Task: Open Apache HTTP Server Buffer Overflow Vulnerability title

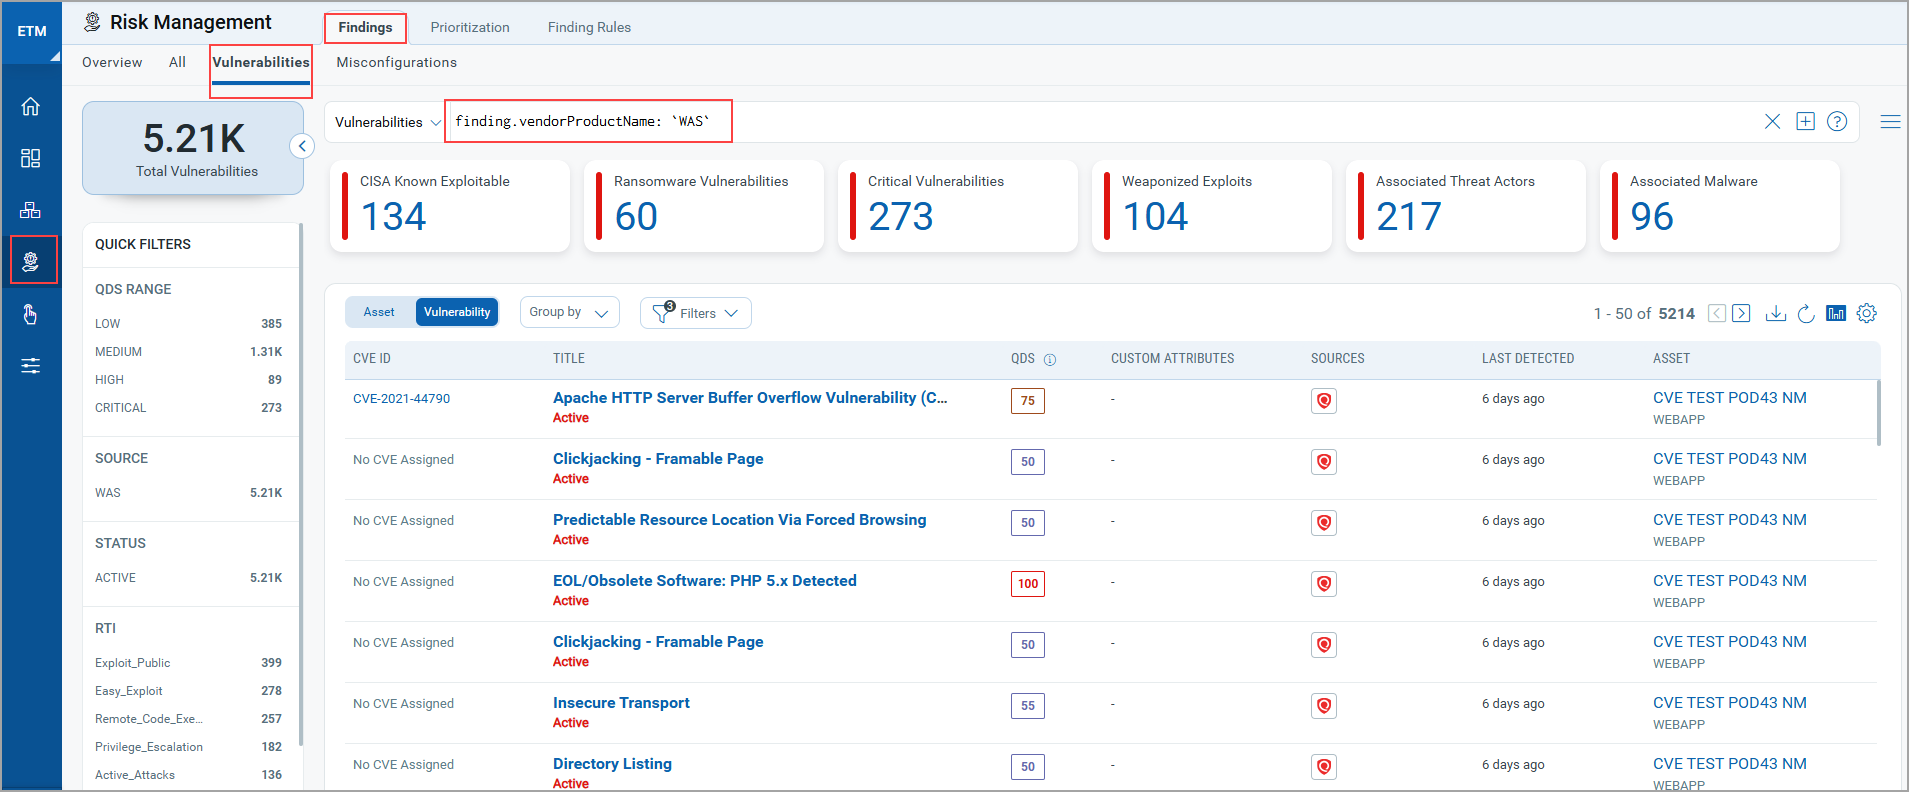Action: click(750, 397)
